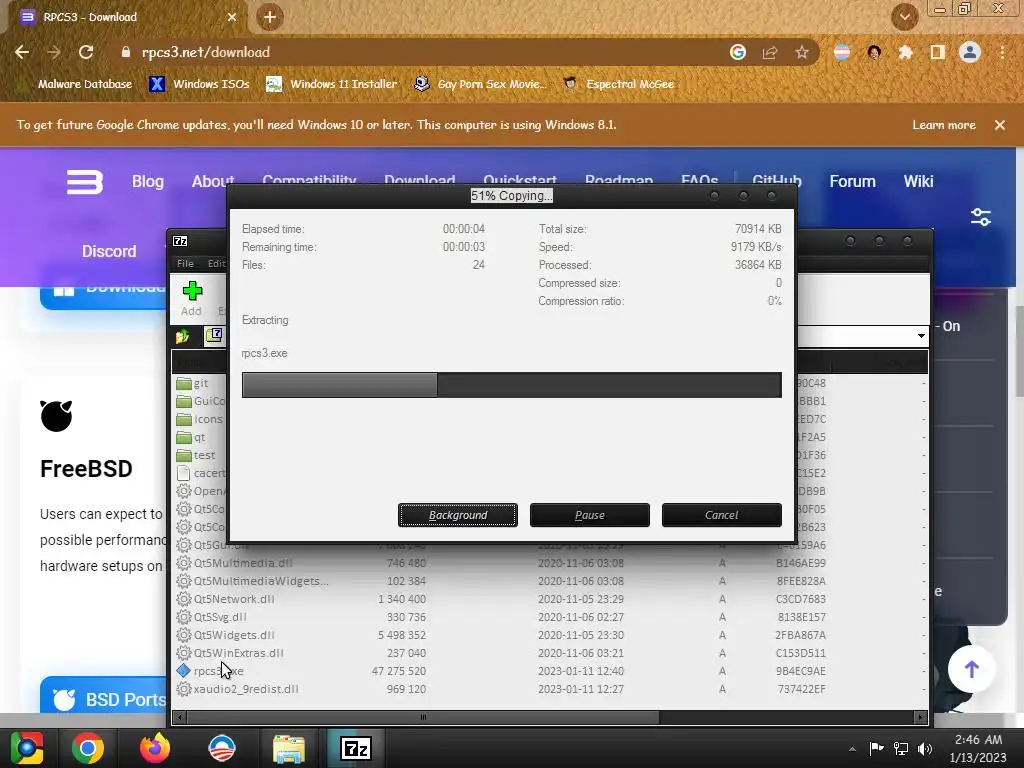Click the BSD Ports download button
Viewport: 1024px width, 768px height.
click(103, 698)
